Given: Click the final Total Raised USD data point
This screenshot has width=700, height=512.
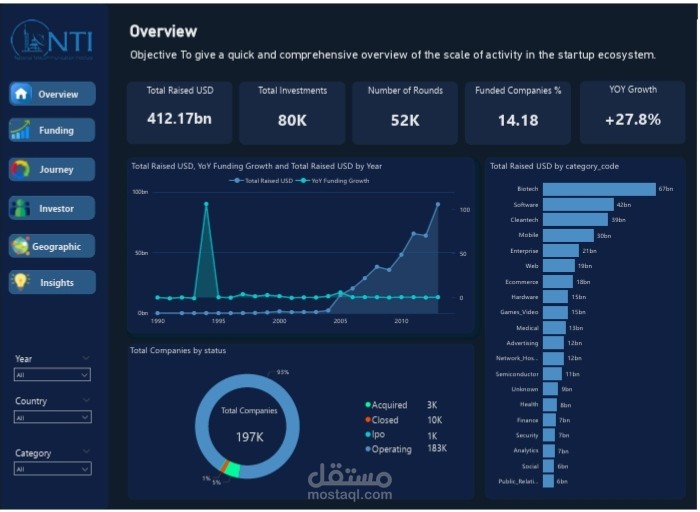Looking at the screenshot, I should coord(438,204).
